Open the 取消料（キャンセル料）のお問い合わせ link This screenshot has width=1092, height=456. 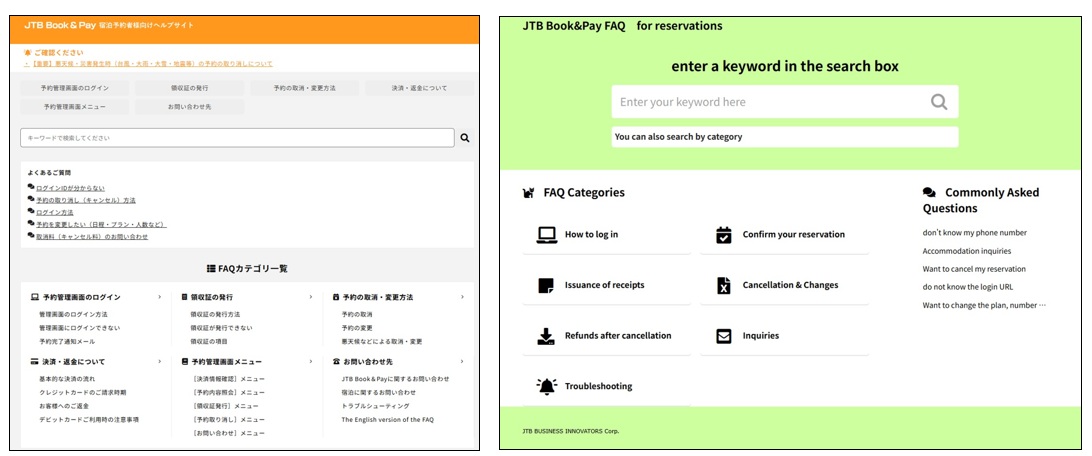click(x=92, y=237)
